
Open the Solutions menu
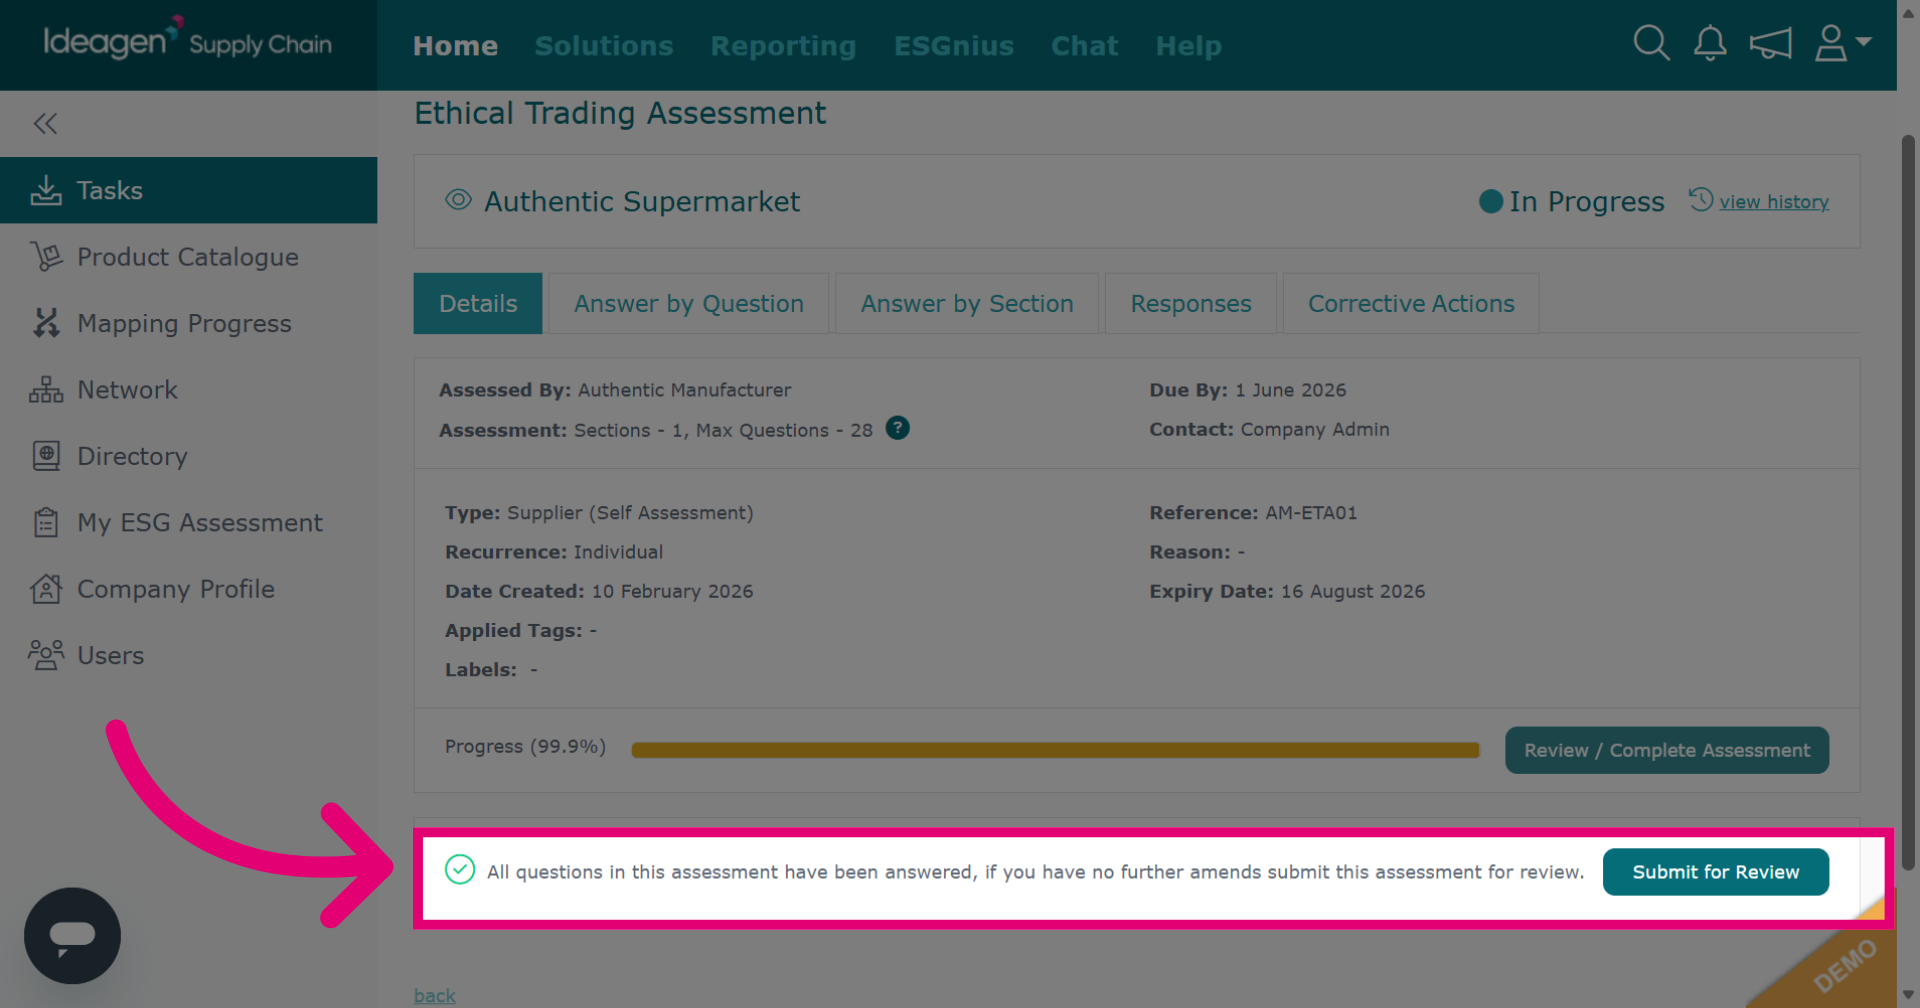coord(604,46)
